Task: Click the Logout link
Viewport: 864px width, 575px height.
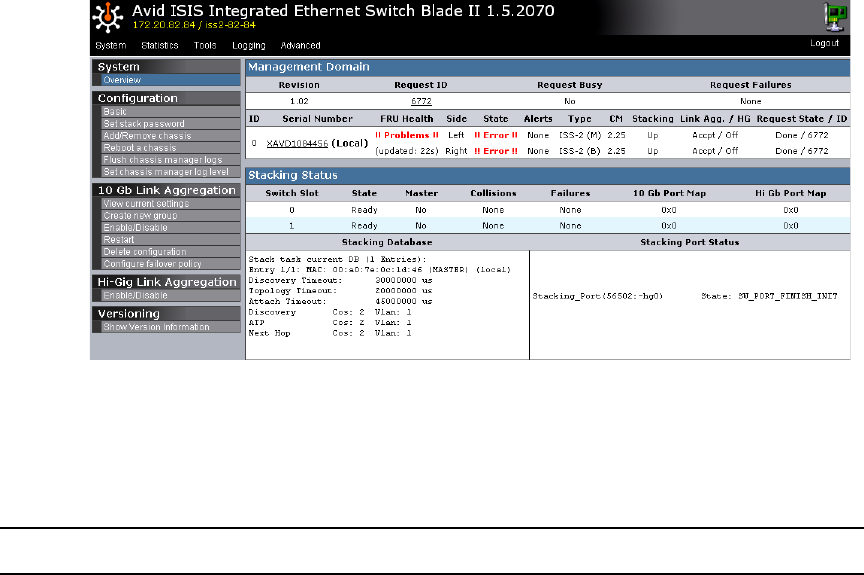Action: (x=824, y=43)
